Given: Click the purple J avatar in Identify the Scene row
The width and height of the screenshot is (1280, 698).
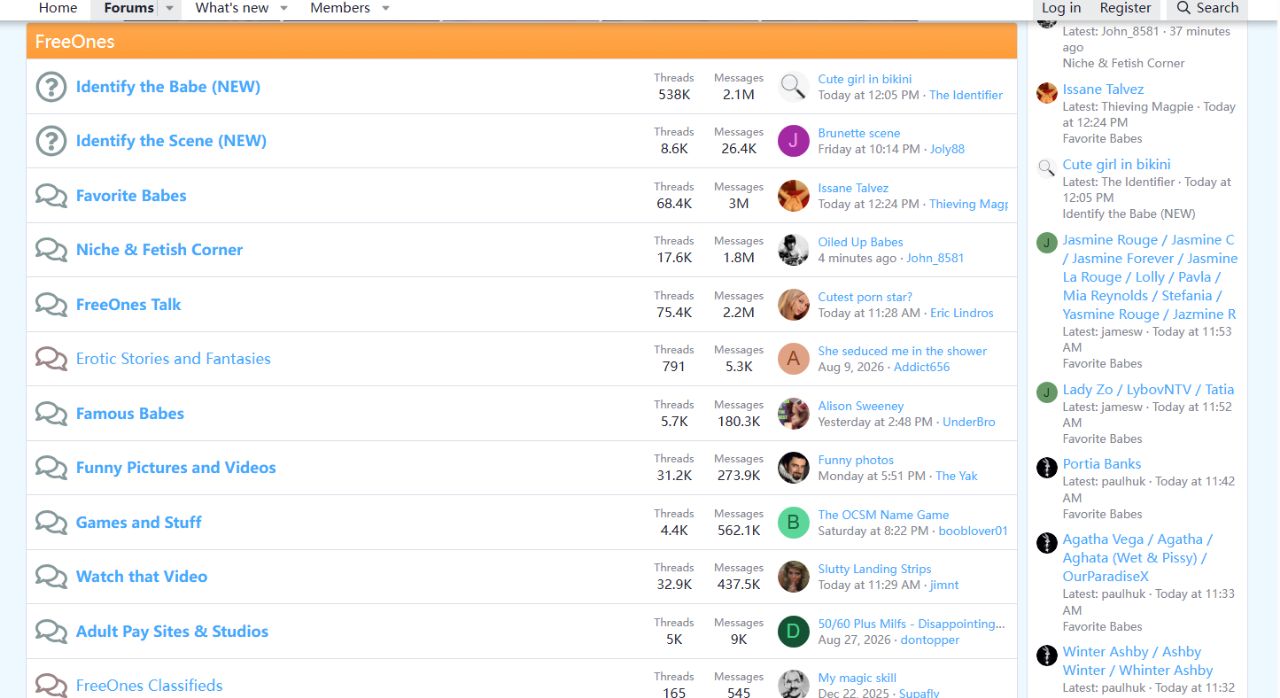Looking at the screenshot, I should point(793,141).
